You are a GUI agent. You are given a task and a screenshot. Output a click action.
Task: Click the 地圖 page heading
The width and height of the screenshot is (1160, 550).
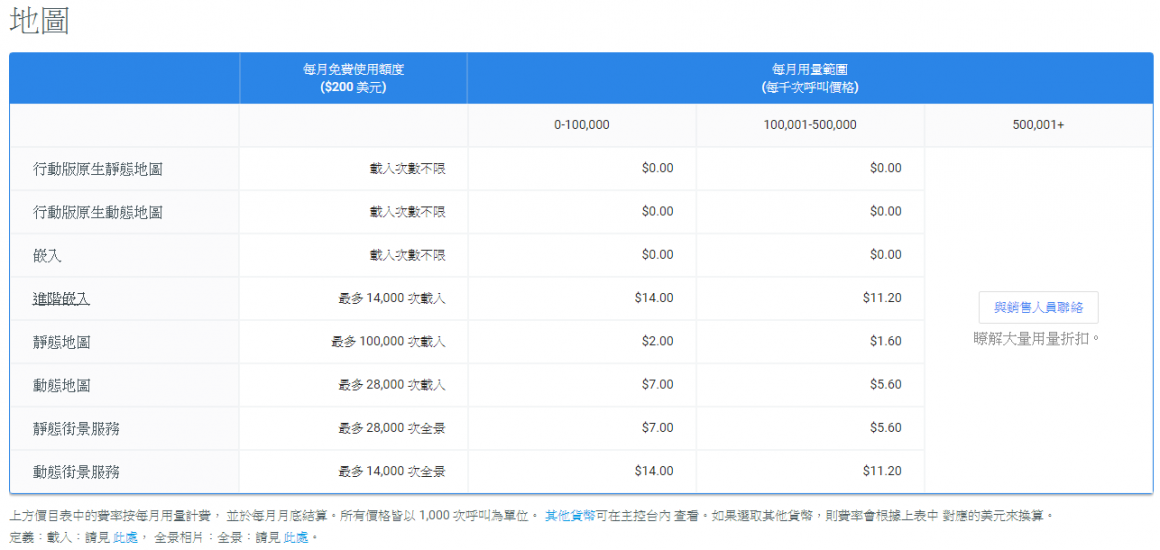40,22
